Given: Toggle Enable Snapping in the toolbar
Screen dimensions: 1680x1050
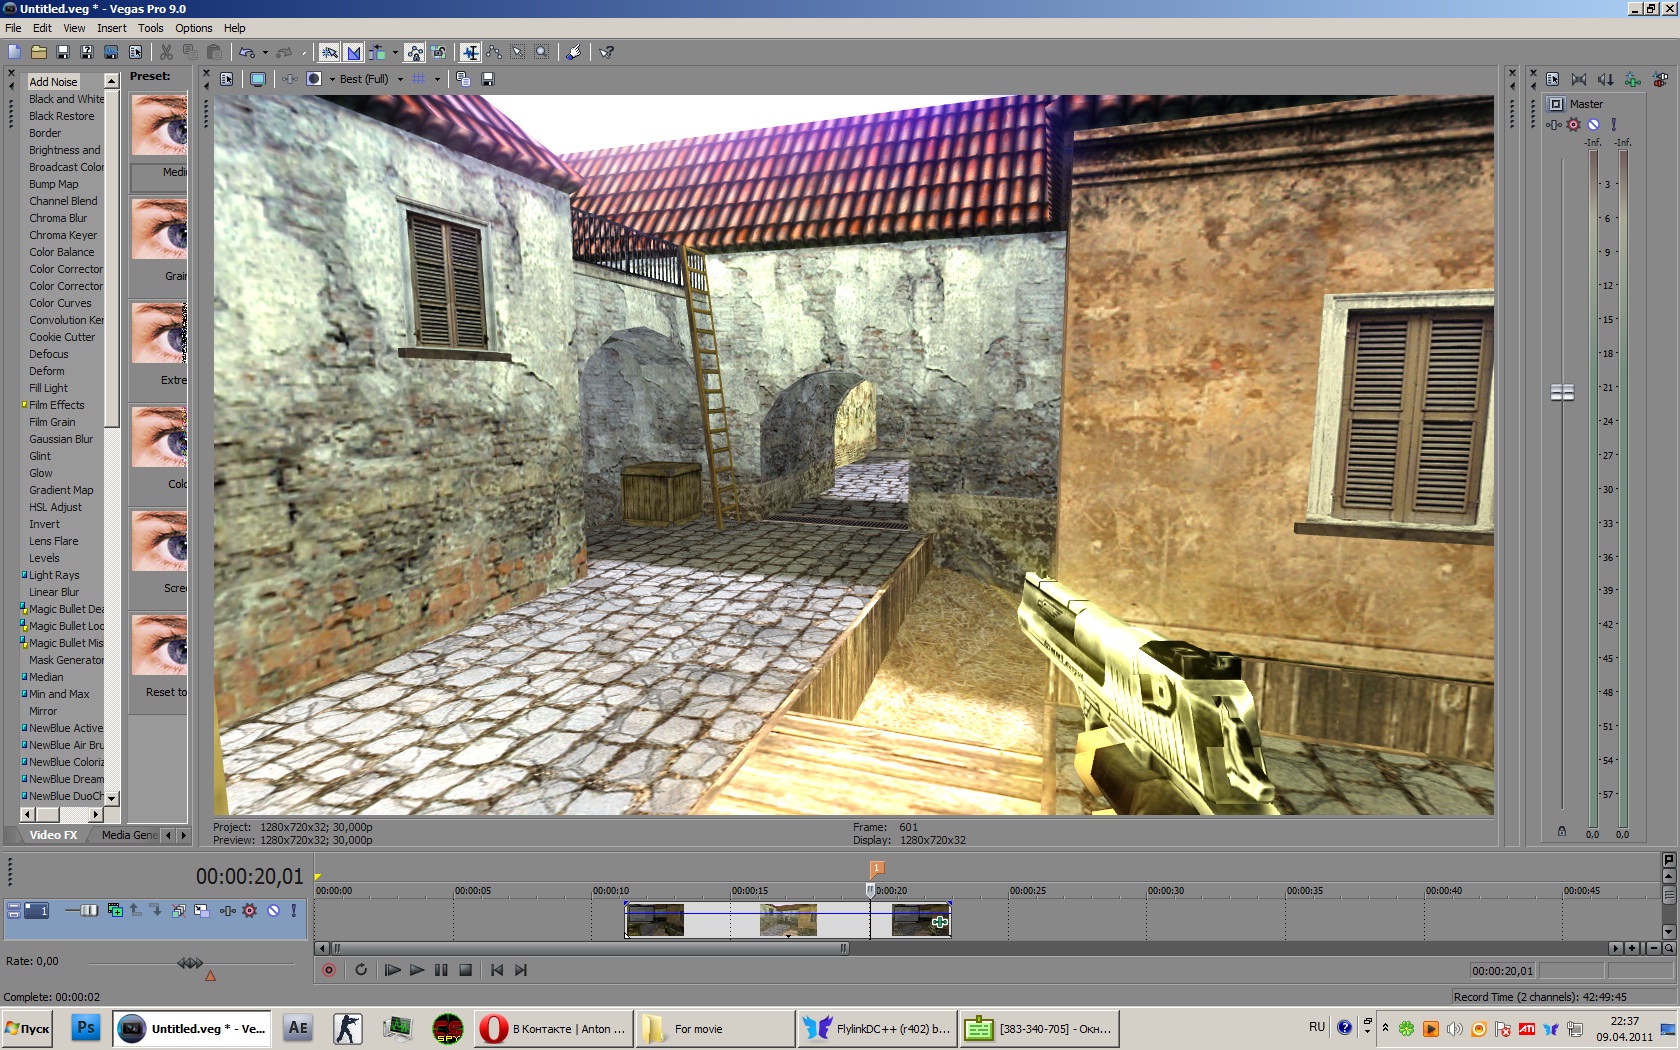Looking at the screenshot, I should click(329, 52).
